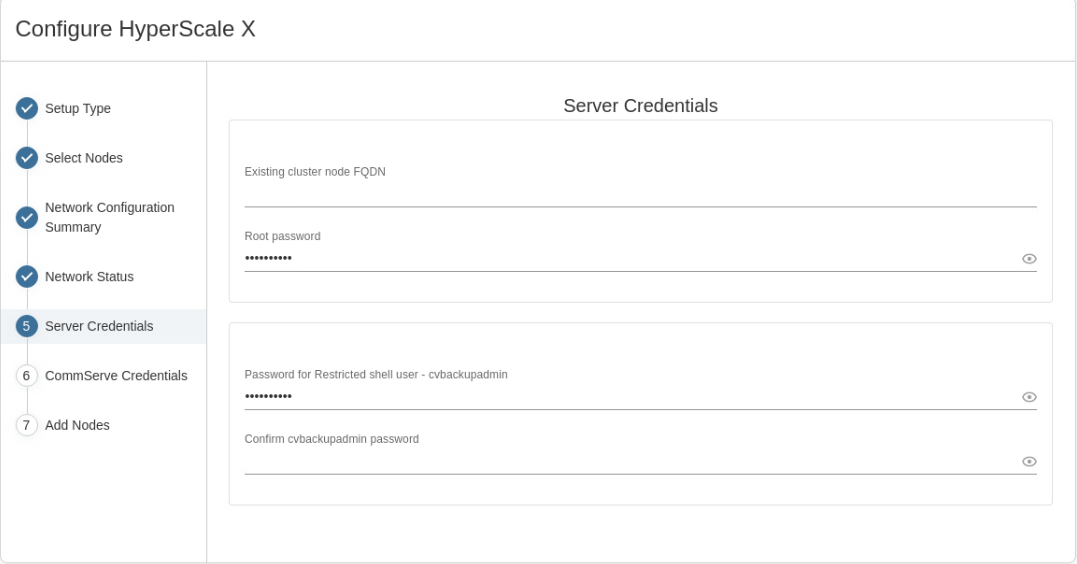
Task: Toggle visibility of Confirm cvbackupadmin password
Action: (x=1028, y=461)
